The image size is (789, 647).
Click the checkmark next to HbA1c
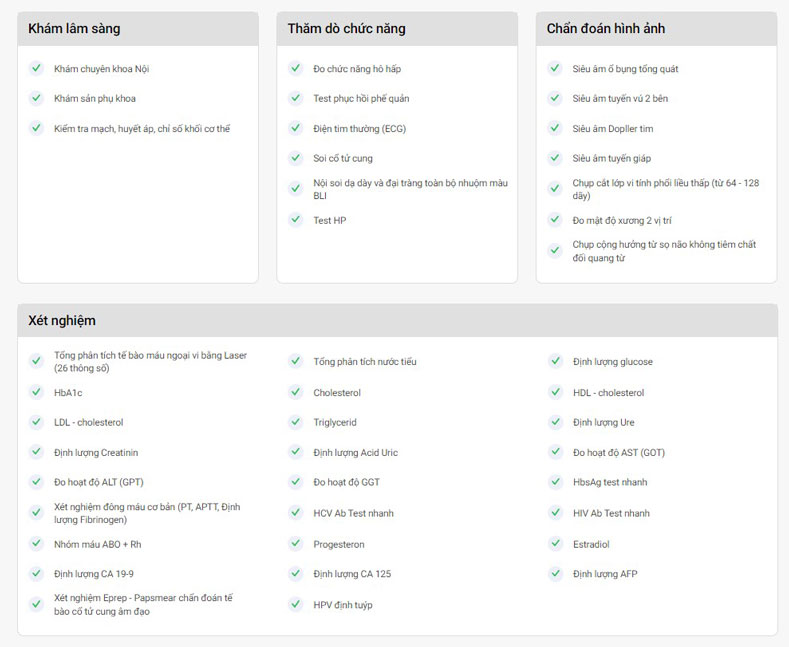tap(36, 392)
